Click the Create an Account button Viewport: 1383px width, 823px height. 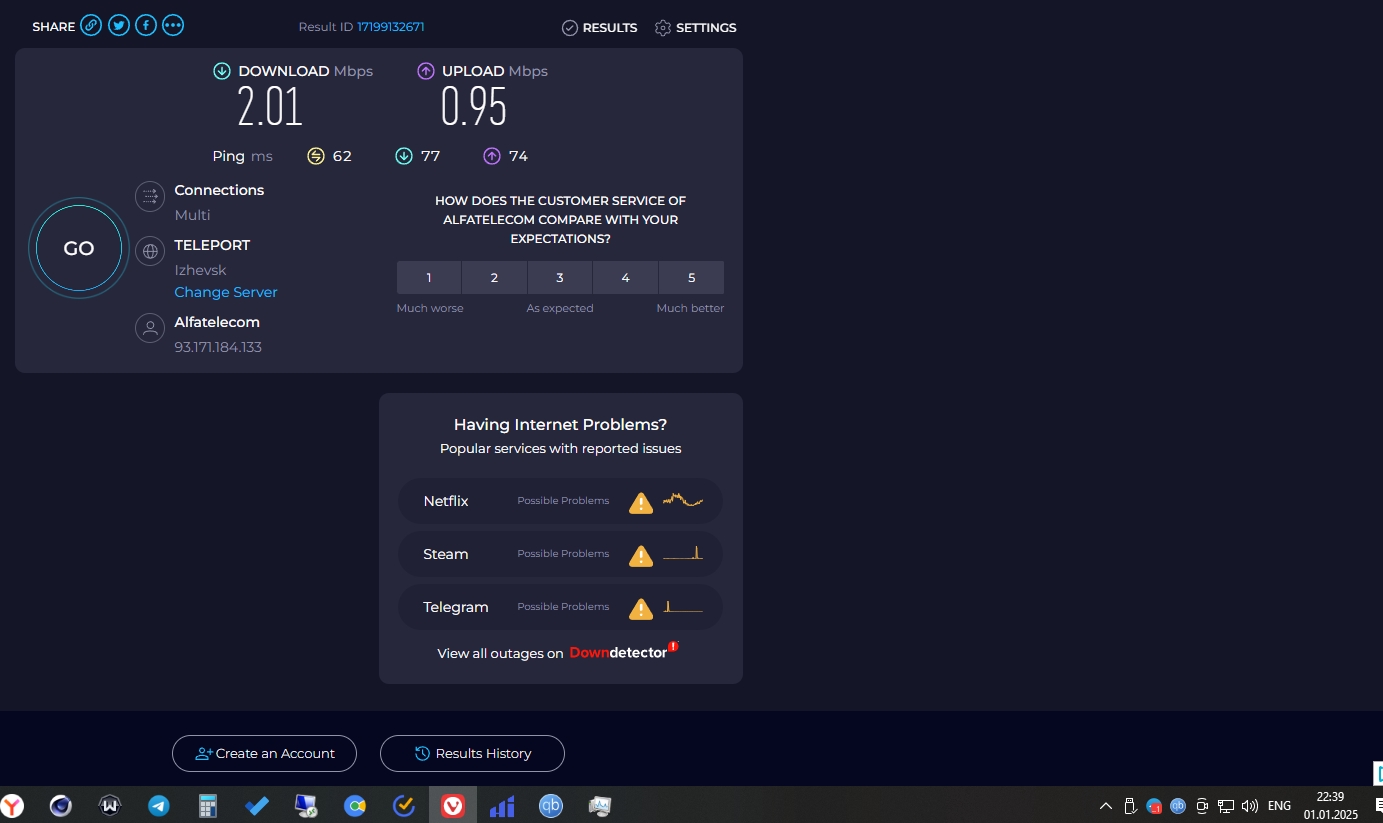[264, 753]
